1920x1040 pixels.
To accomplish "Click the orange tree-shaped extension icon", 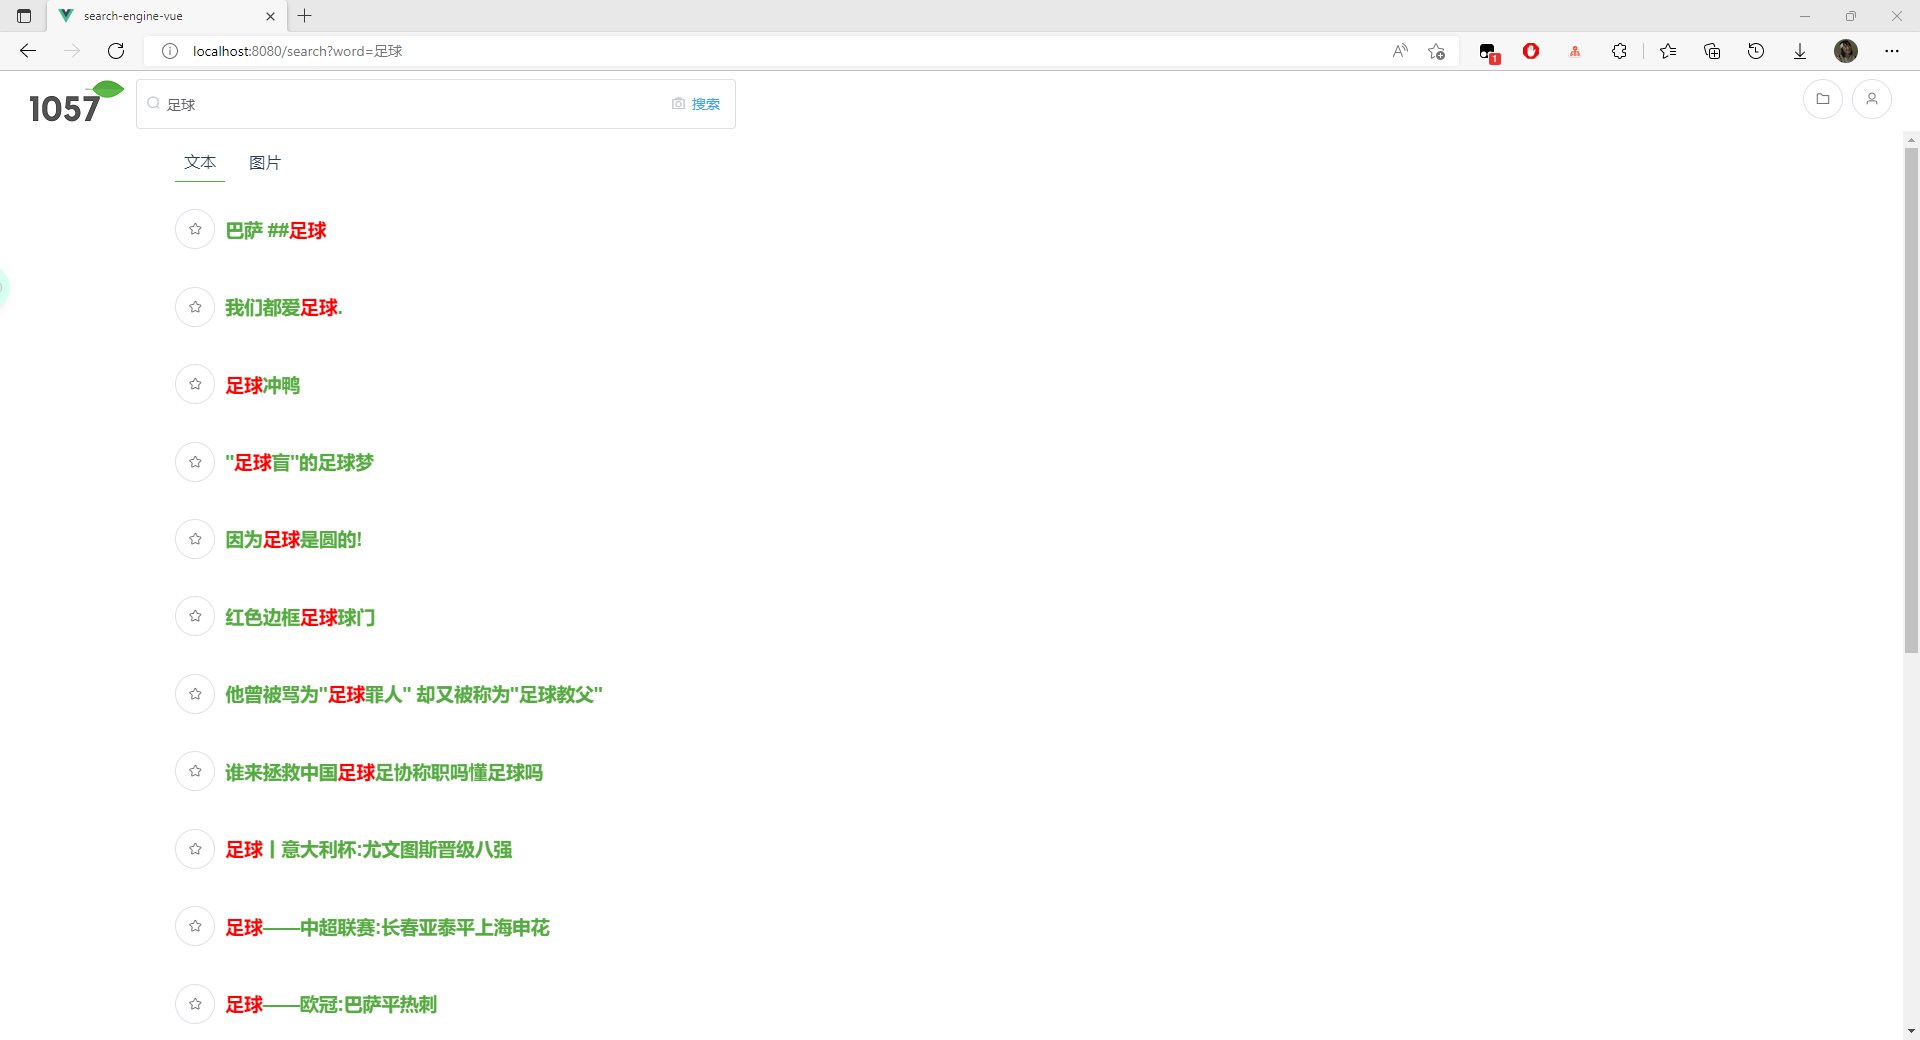I will 1575,51.
